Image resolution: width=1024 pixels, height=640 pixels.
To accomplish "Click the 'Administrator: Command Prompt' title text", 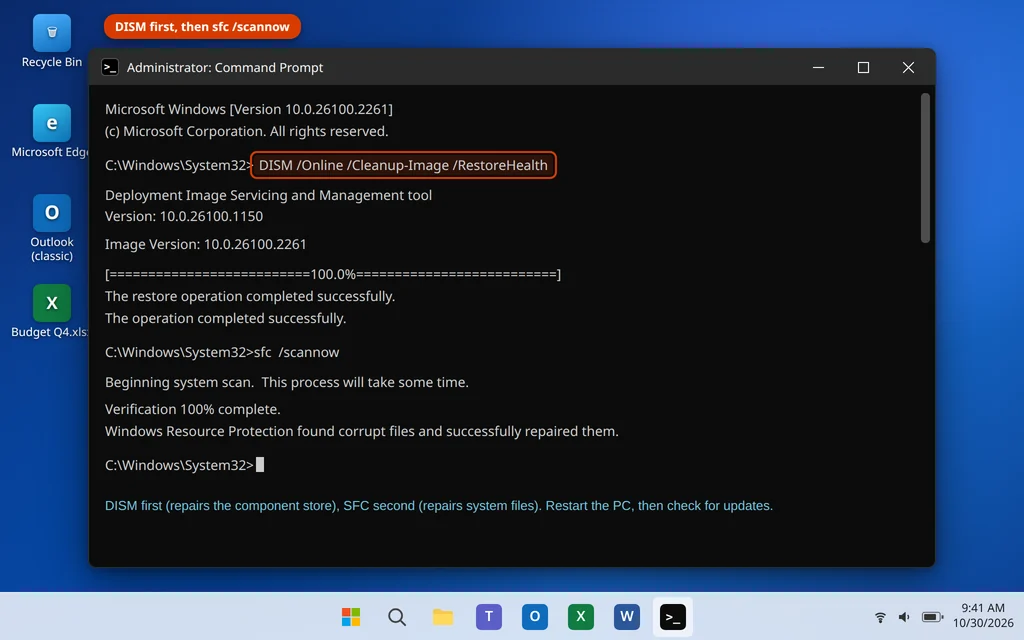I will point(225,67).
